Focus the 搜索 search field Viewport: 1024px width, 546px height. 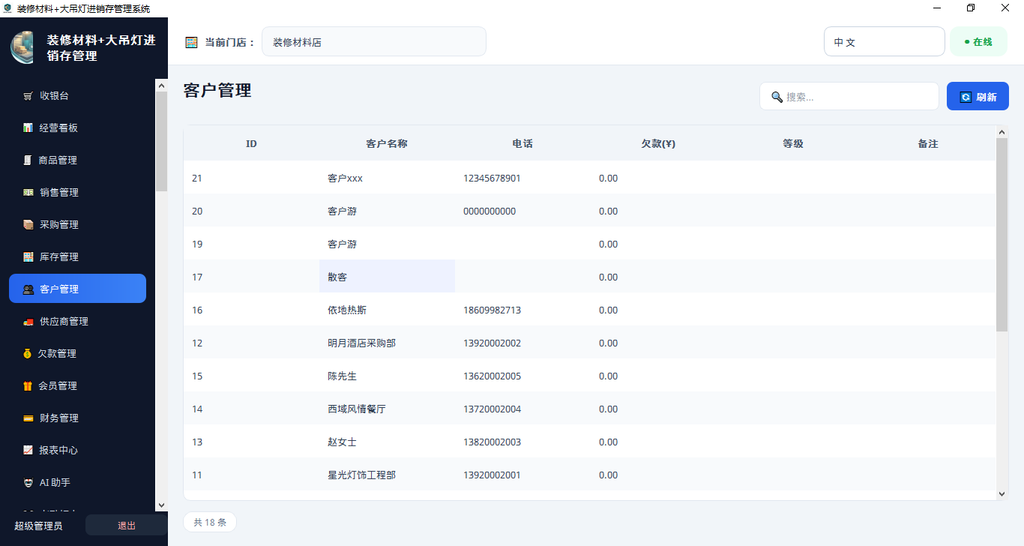pyautogui.click(x=849, y=97)
